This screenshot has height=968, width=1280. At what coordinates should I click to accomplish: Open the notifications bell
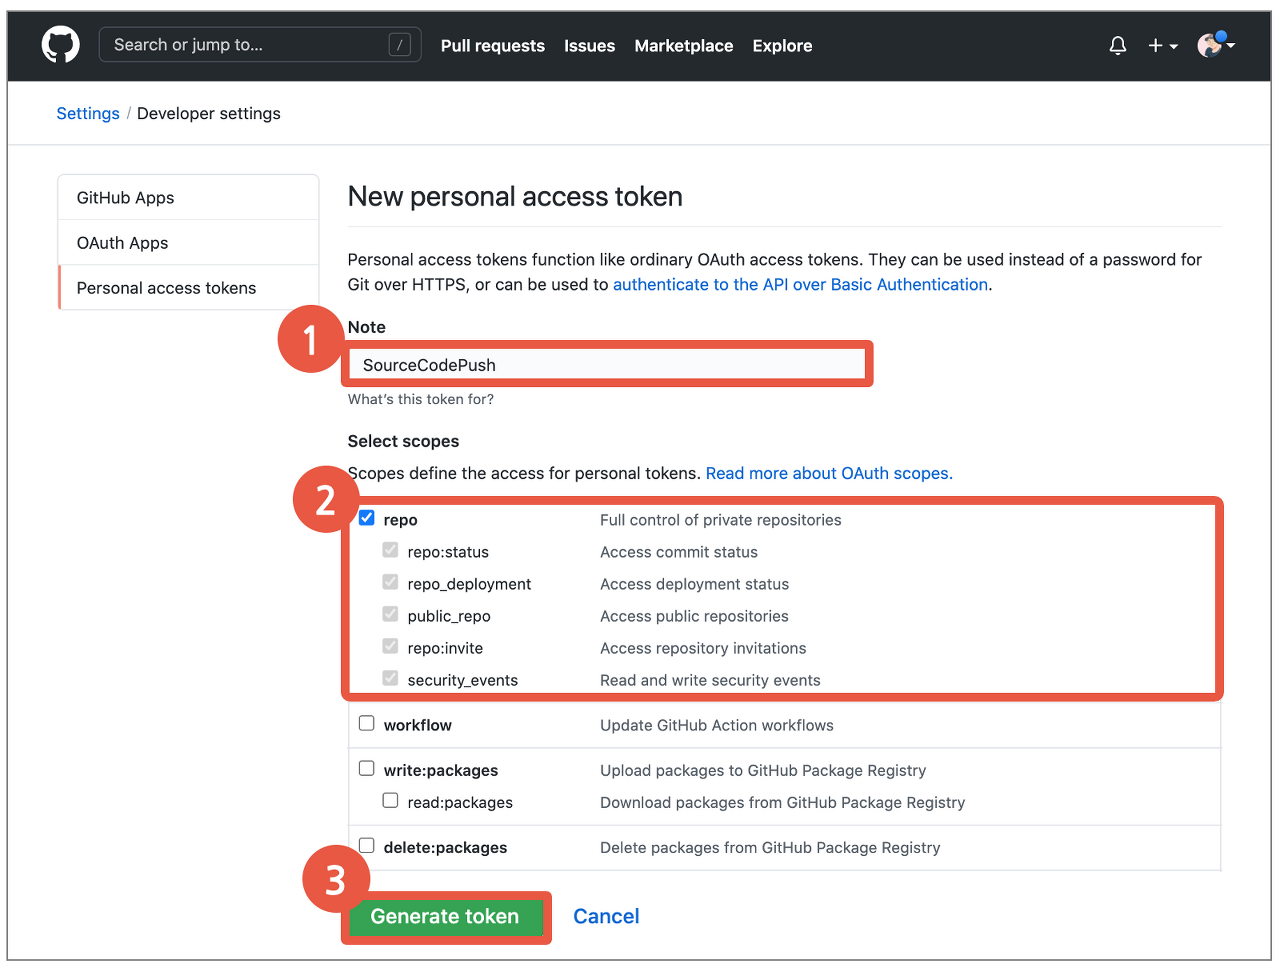(x=1117, y=45)
